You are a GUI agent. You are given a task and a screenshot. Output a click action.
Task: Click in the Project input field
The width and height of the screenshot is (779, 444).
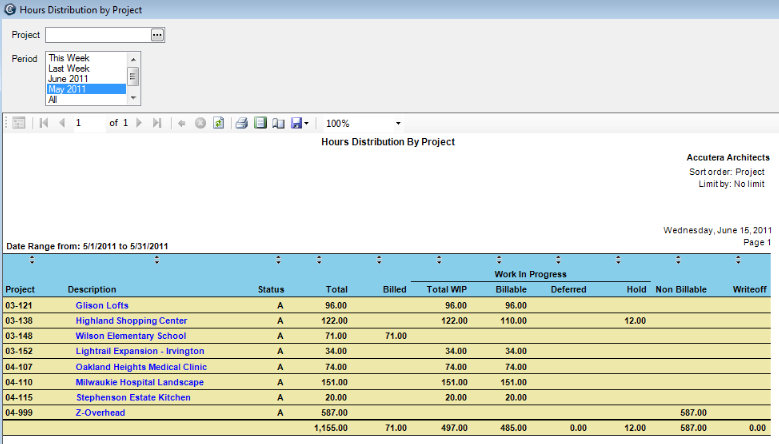[x=97, y=35]
